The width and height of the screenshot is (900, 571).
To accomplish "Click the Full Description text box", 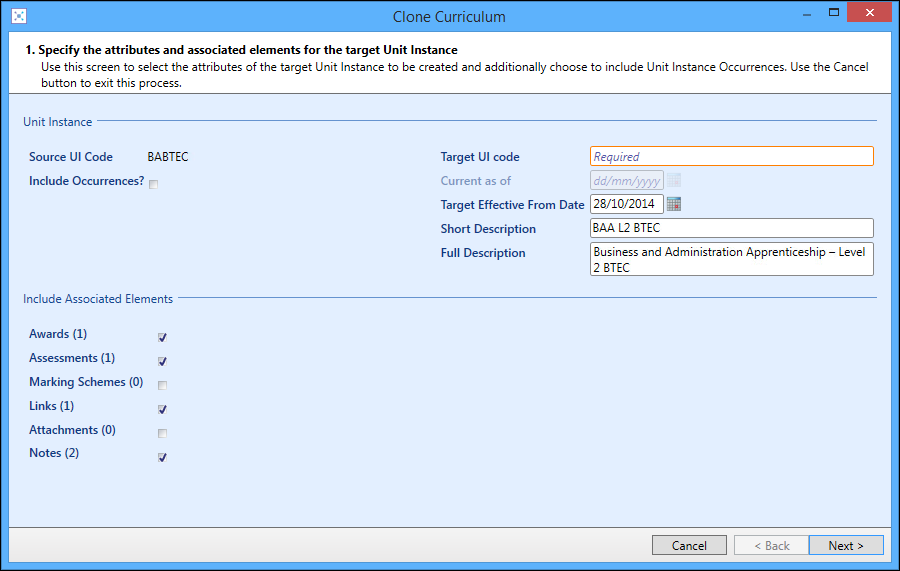I will (x=731, y=259).
